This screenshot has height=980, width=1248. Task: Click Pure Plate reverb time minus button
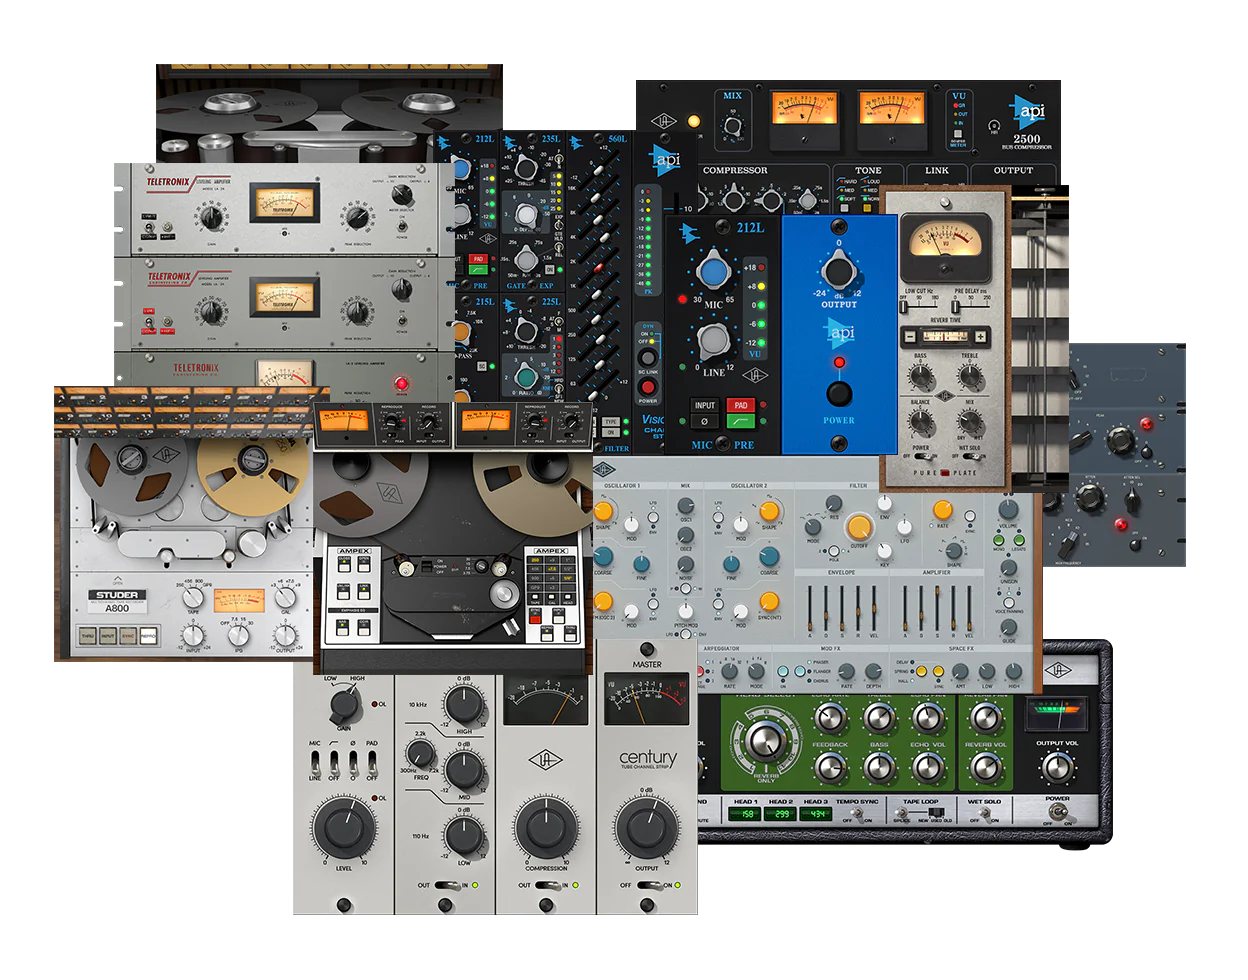pyautogui.click(x=910, y=336)
